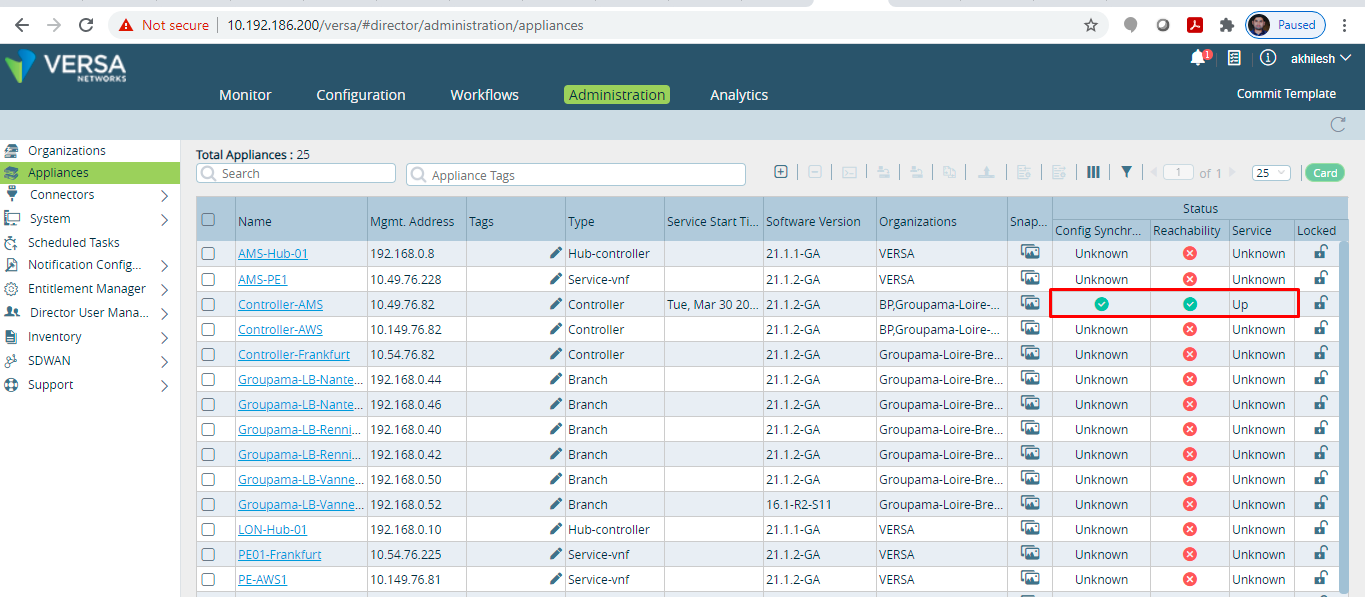Click the browser reload button
The image size is (1365, 597).
86,25
